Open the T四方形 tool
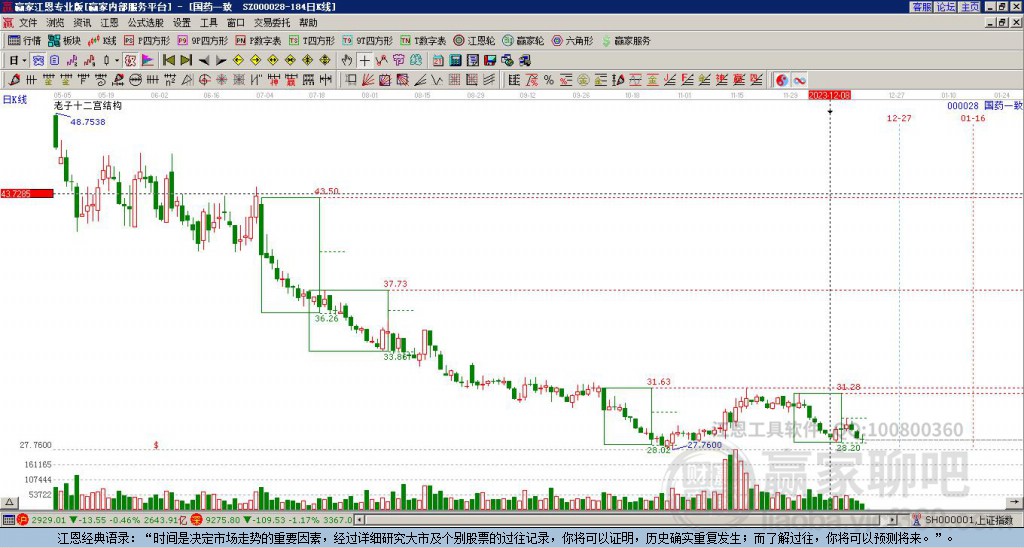This screenshot has width=1024, height=548. (312, 40)
